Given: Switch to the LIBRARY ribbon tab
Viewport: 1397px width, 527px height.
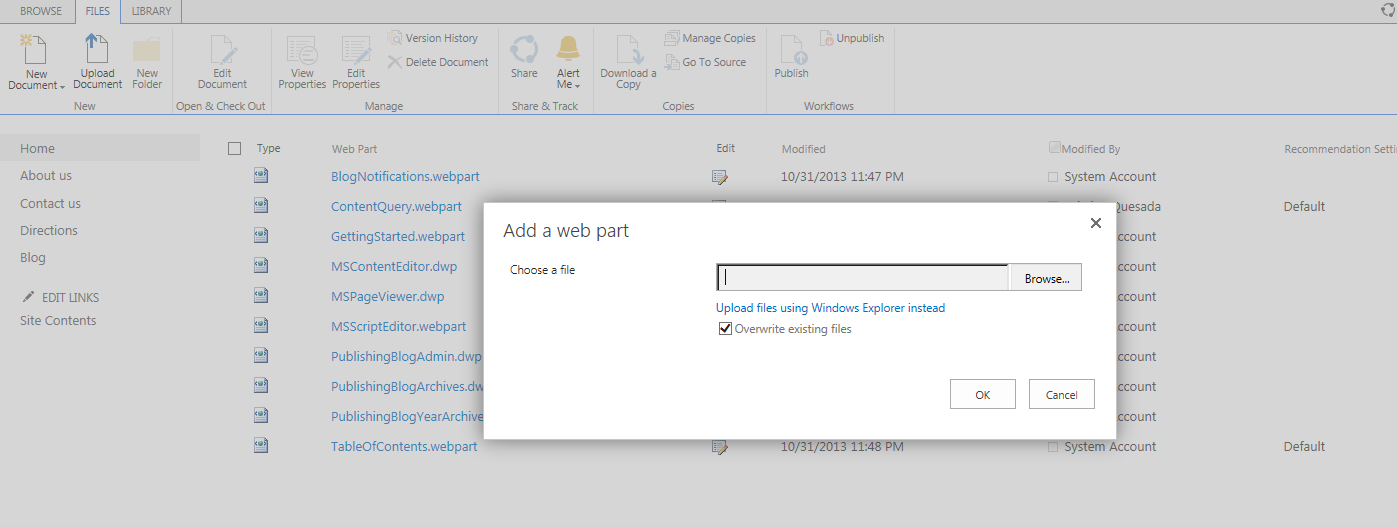Looking at the screenshot, I should pyautogui.click(x=151, y=11).
